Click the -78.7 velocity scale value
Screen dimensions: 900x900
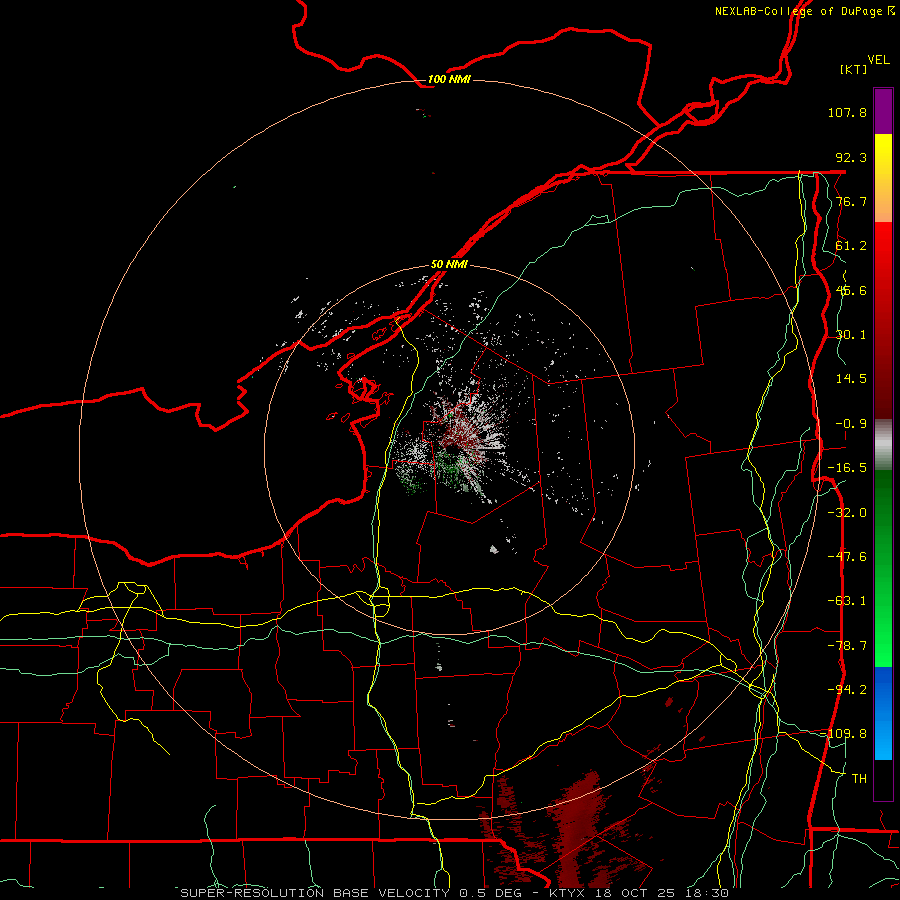point(847,646)
